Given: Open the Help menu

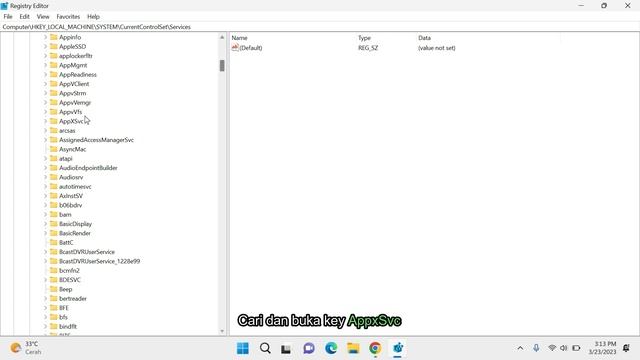Looking at the screenshot, I should pyautogui.click(x=93, y=17).
